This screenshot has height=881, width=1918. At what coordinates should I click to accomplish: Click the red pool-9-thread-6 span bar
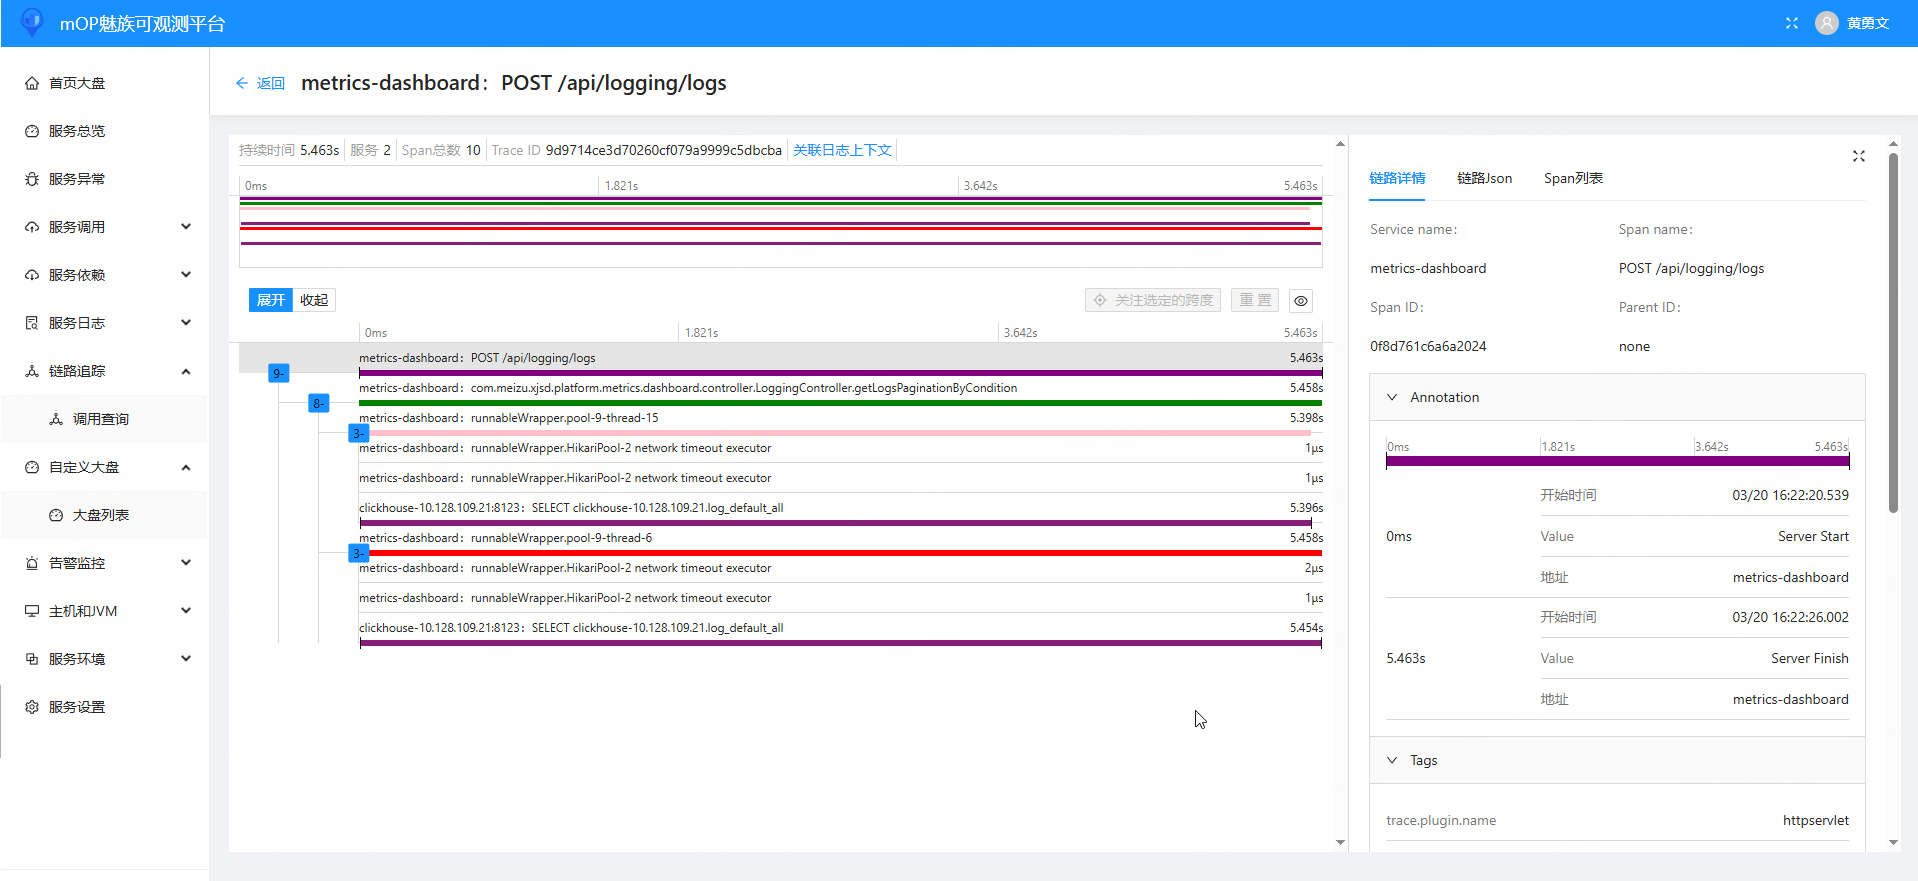coord(840,552)
